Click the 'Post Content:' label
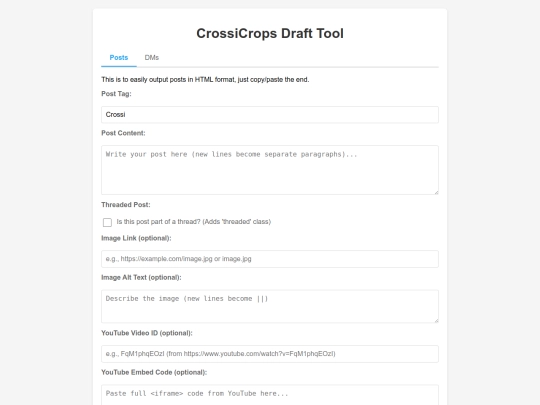This screenshot has width=540, height=405. point(123,133)
